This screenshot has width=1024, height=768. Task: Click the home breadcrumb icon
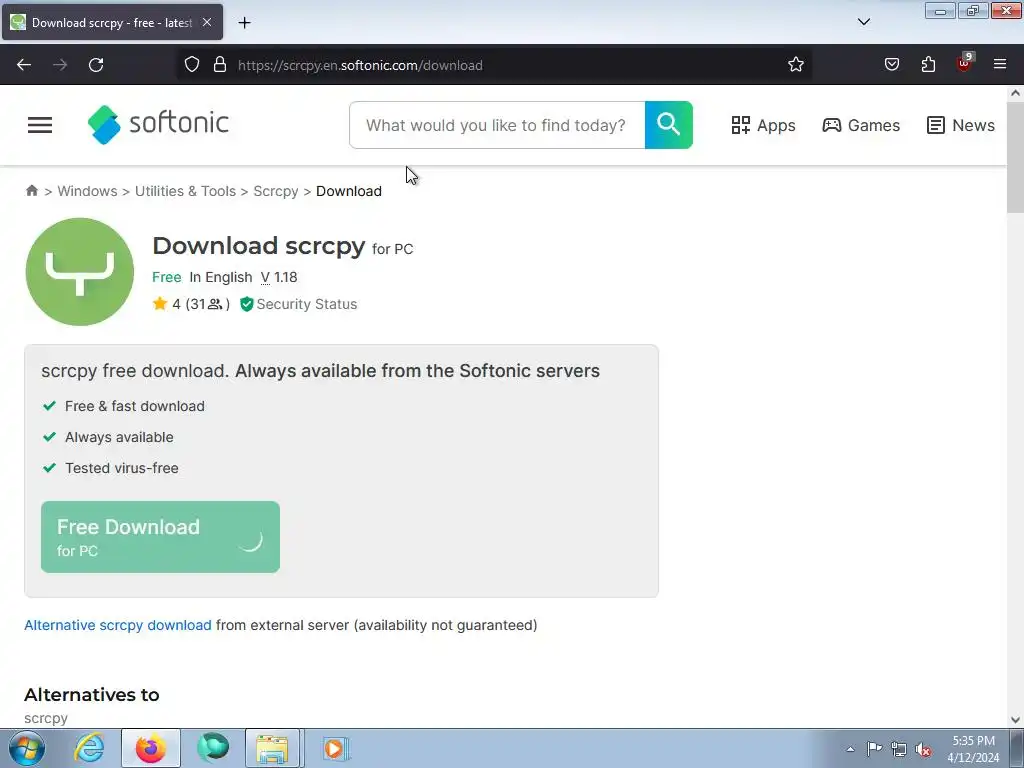tap(31, 191)
